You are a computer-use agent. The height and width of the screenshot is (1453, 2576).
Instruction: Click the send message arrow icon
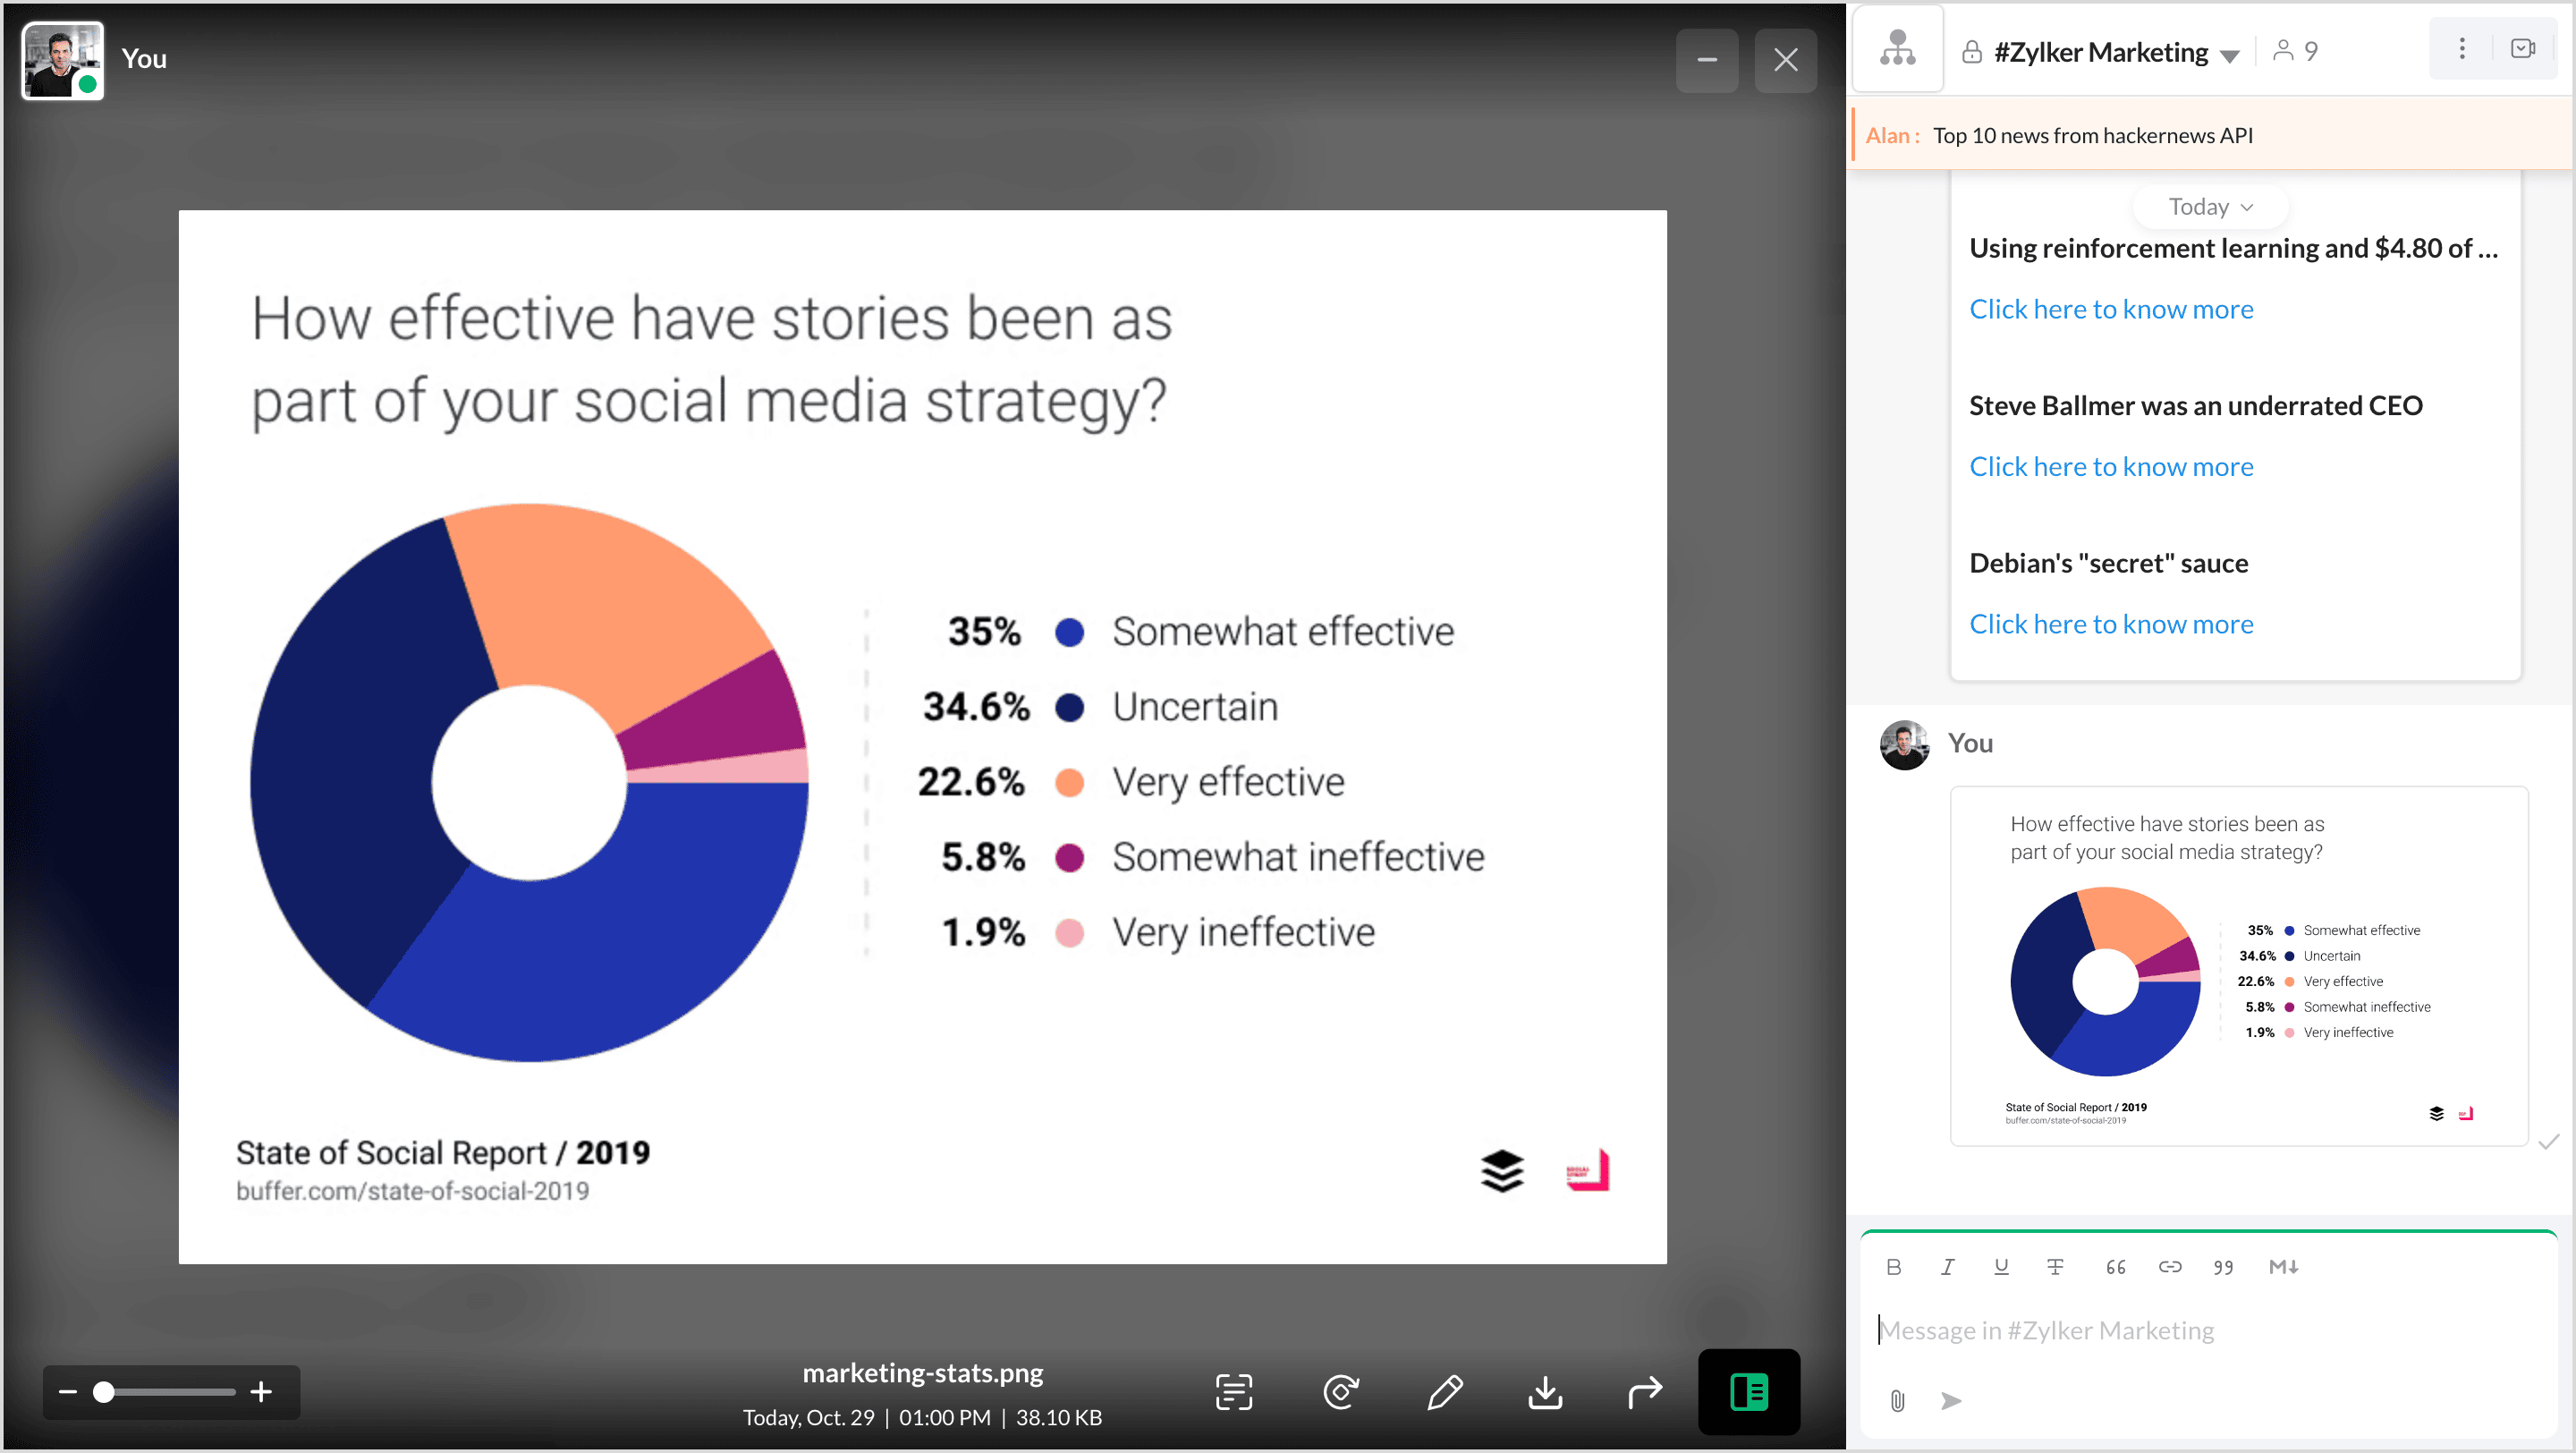click(x=1950, y=1400)
